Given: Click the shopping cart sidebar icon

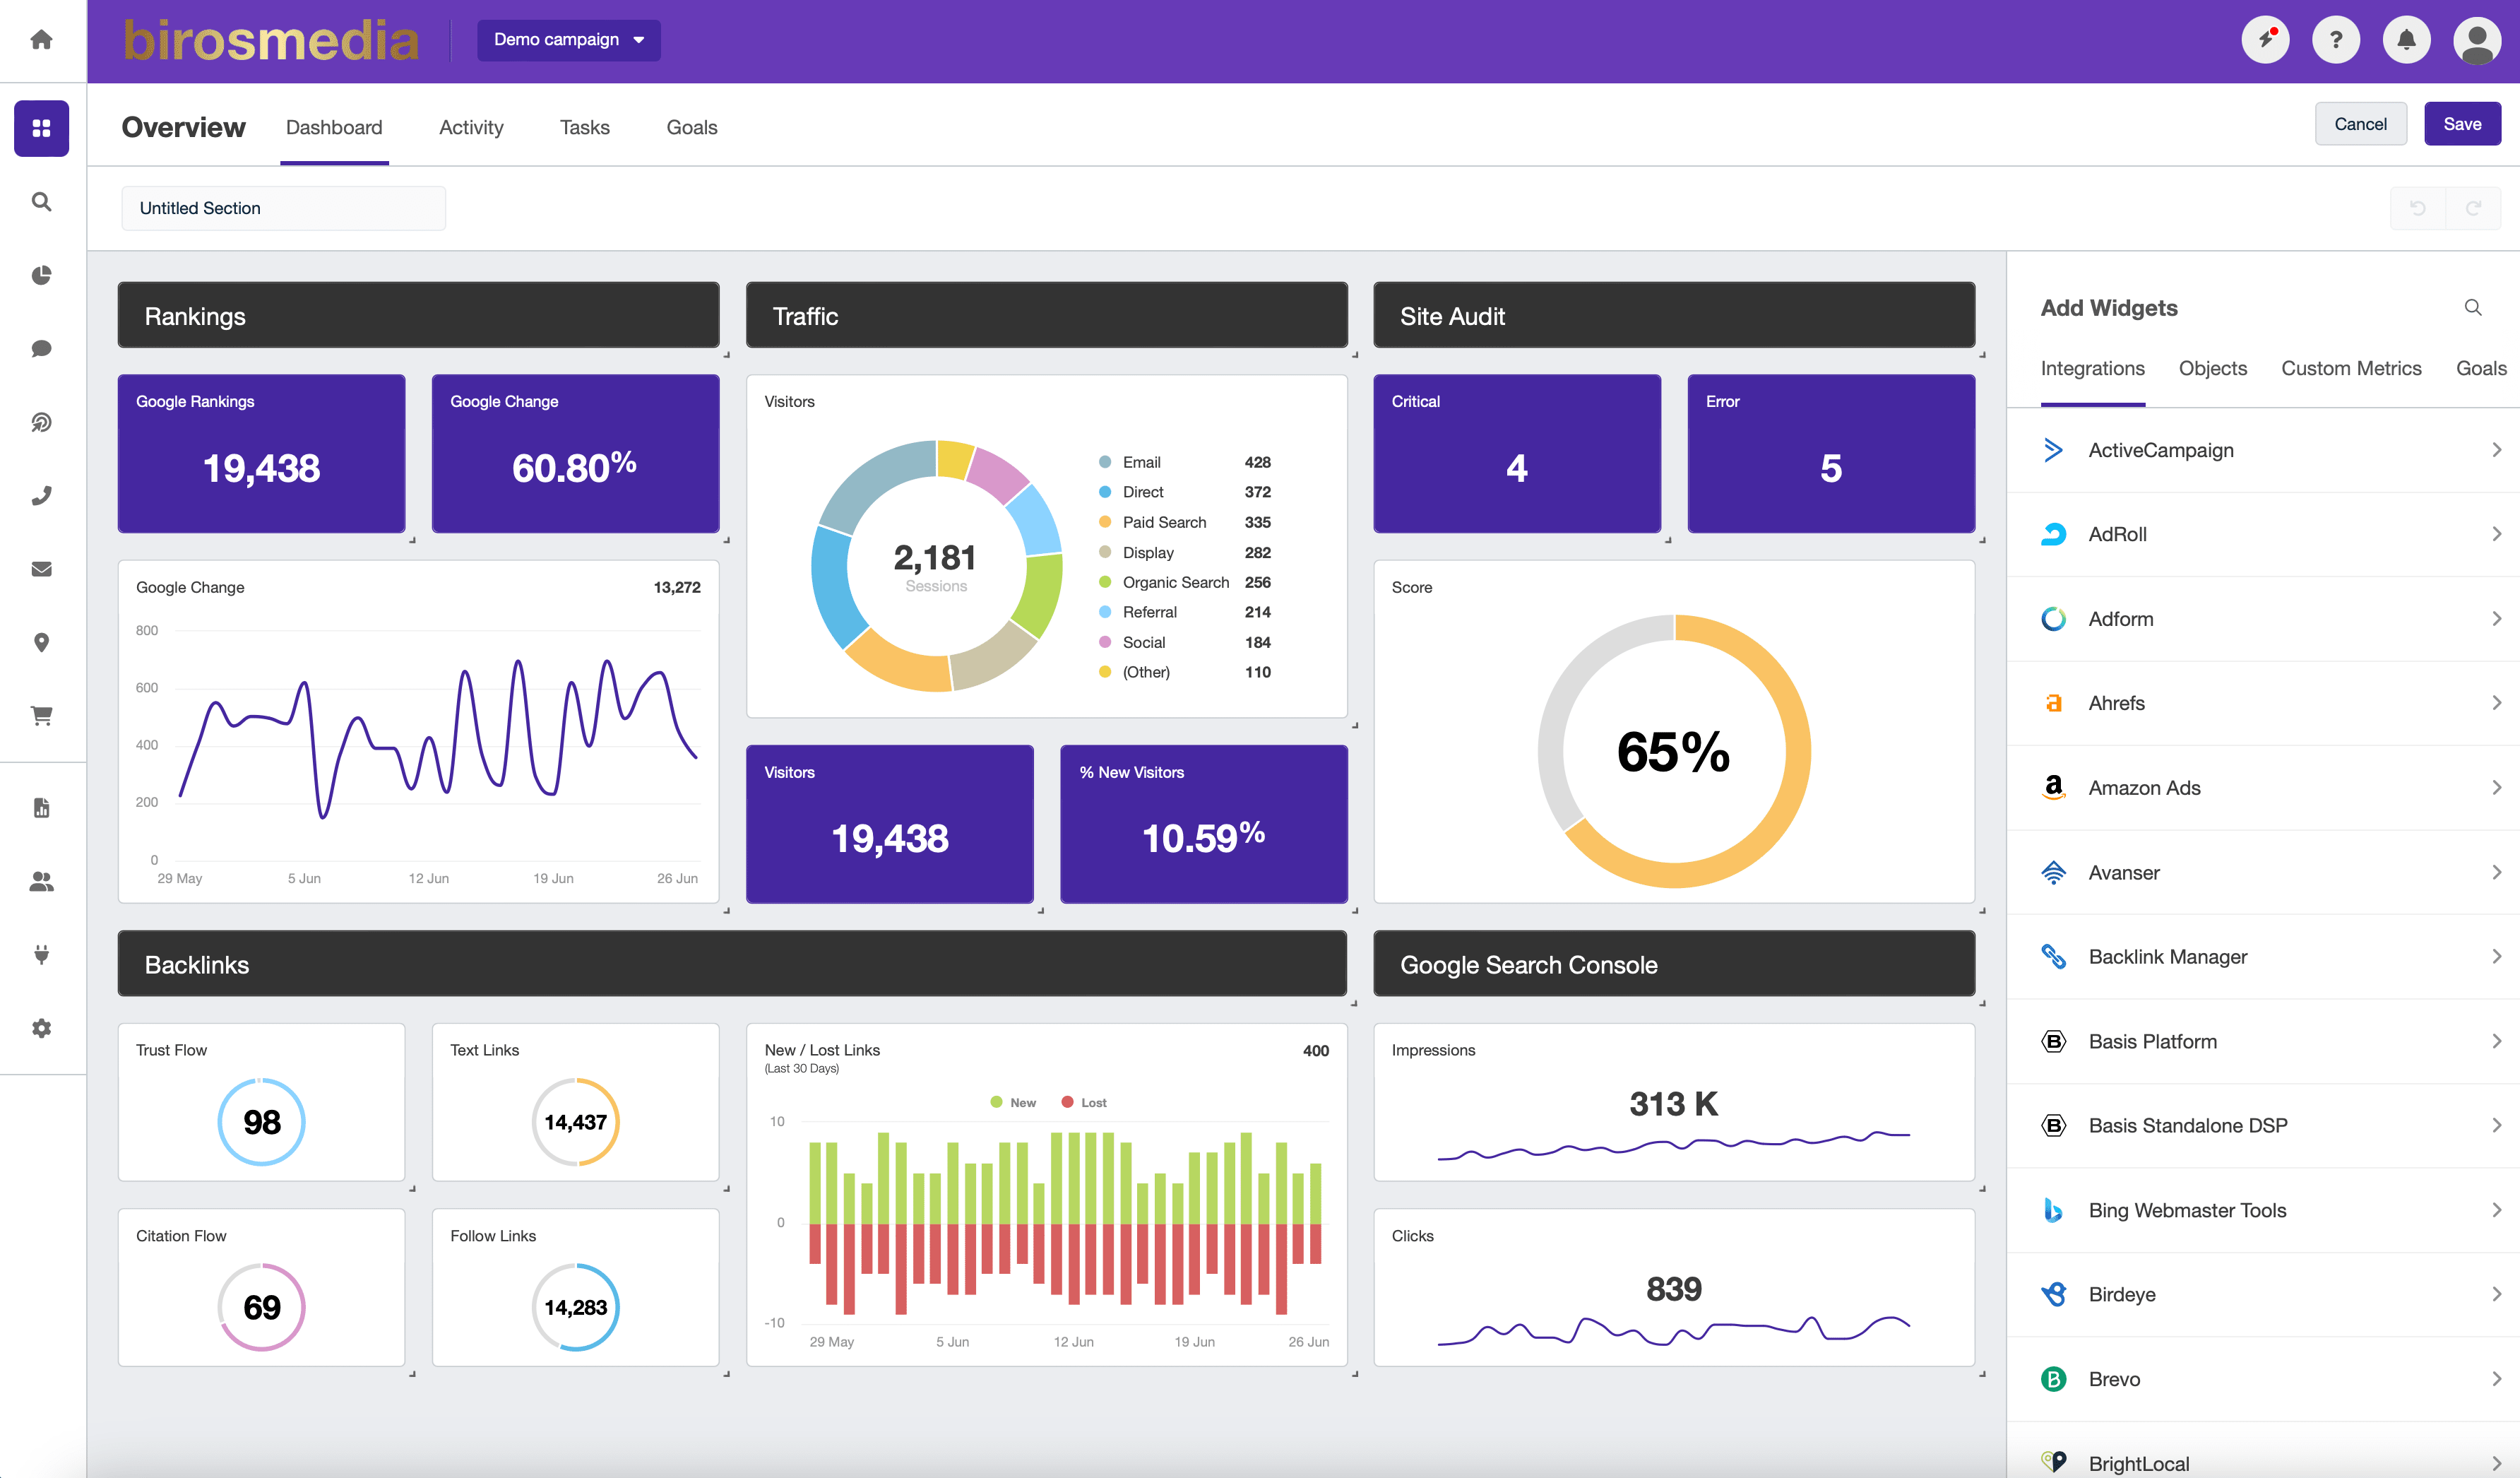Looking at the screenshot, I should pos(41,716).
